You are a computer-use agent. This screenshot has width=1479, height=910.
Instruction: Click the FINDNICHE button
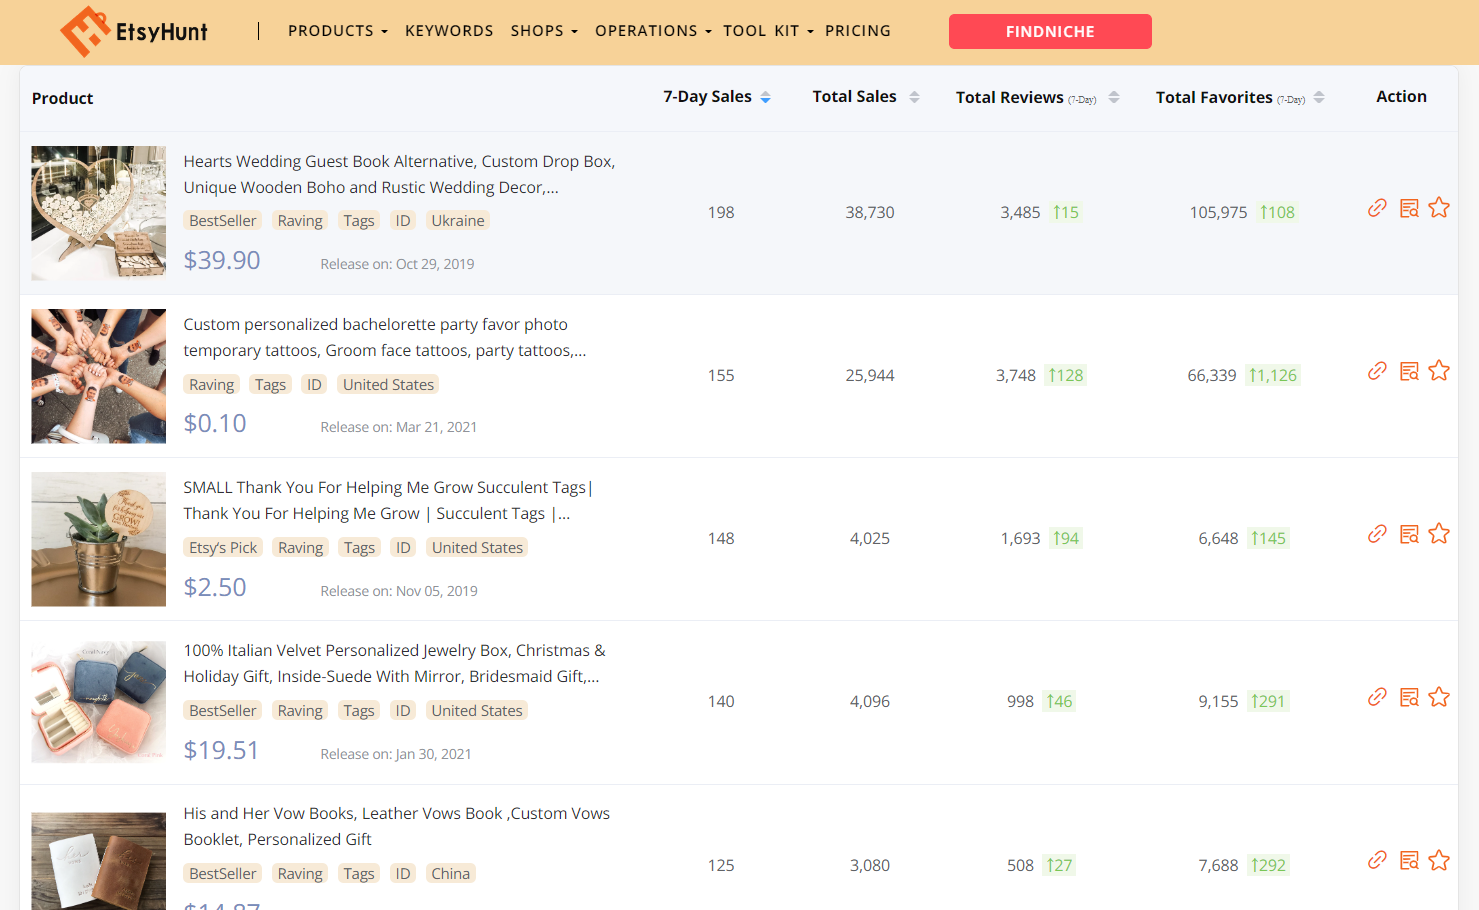1050,31
